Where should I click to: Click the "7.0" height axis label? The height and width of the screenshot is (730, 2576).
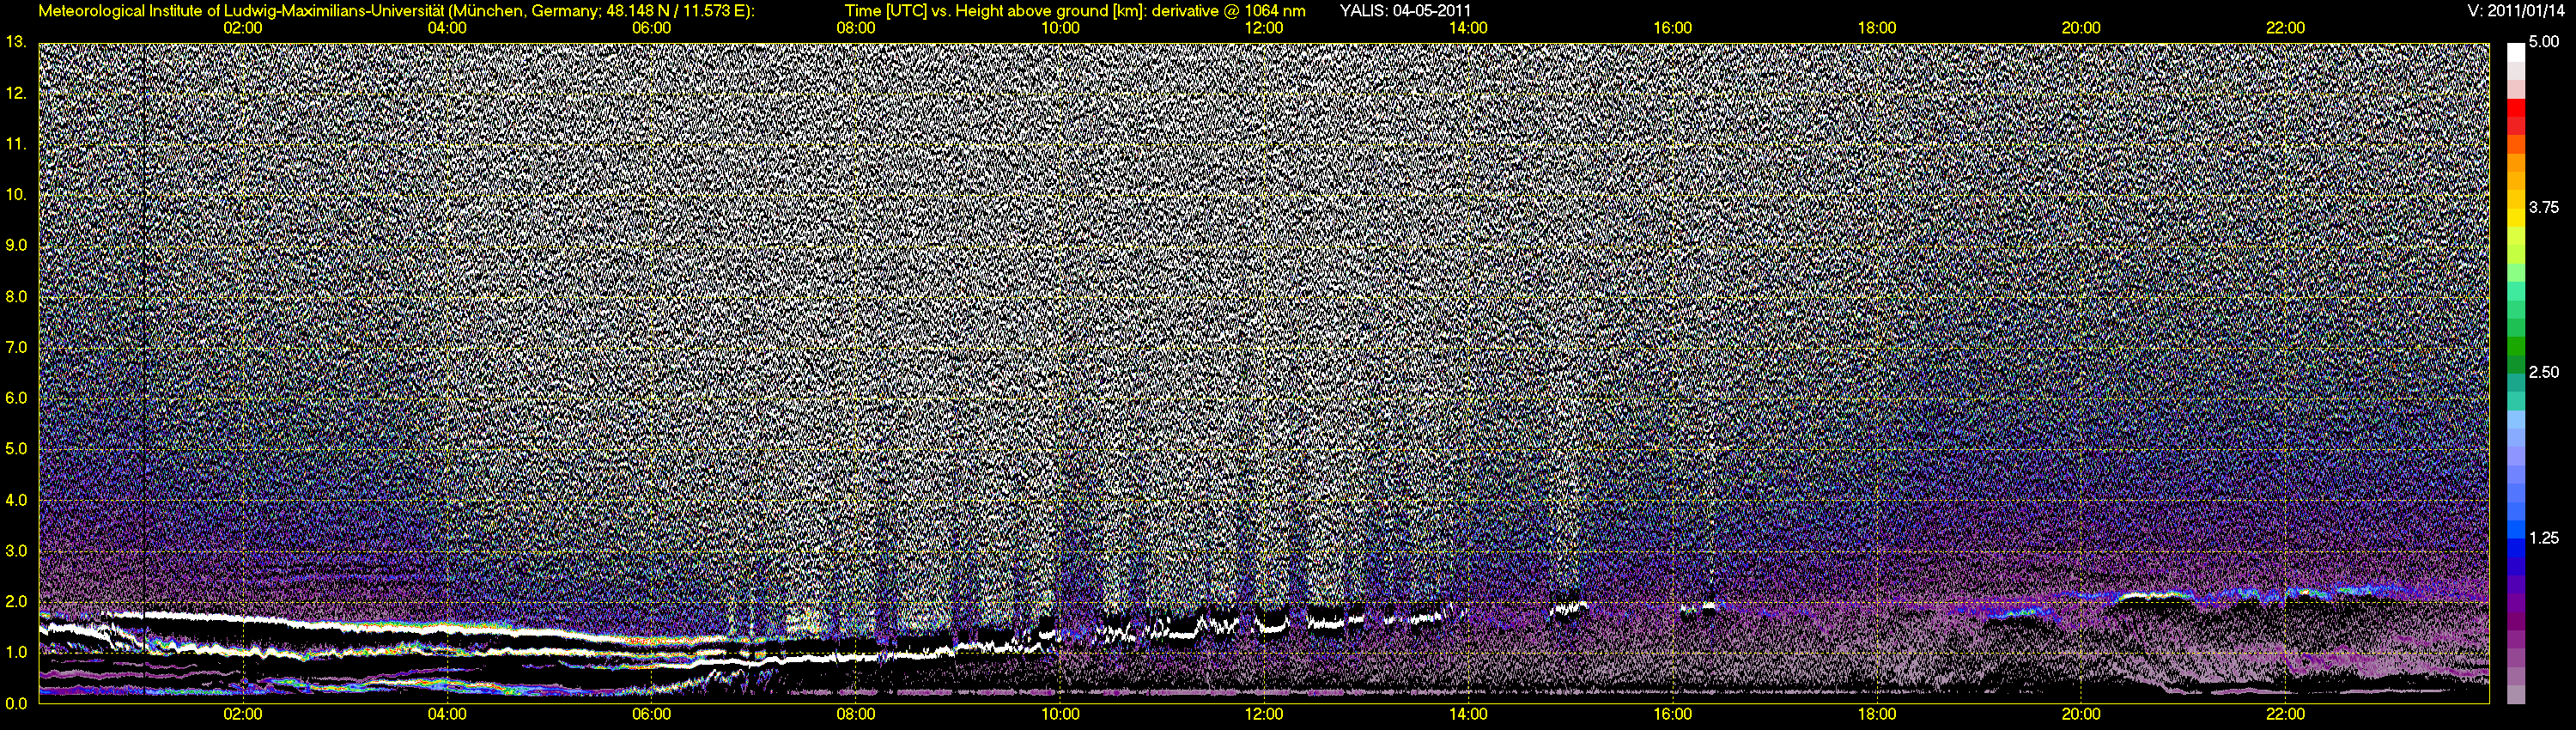[16, 347]
